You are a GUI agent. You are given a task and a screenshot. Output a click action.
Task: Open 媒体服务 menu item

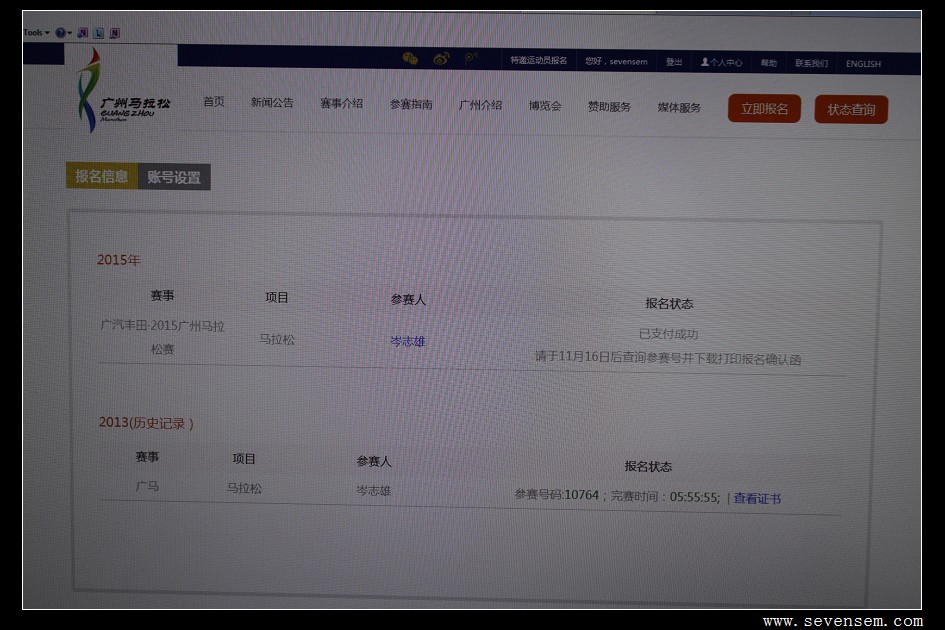[x=679, y=108]
